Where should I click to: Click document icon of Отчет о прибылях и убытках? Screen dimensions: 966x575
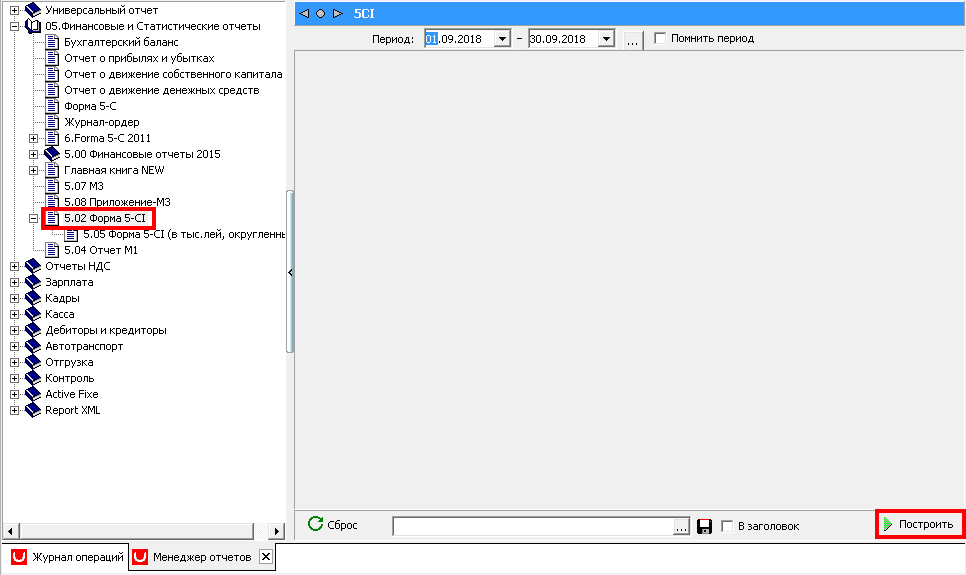(52, 58)
